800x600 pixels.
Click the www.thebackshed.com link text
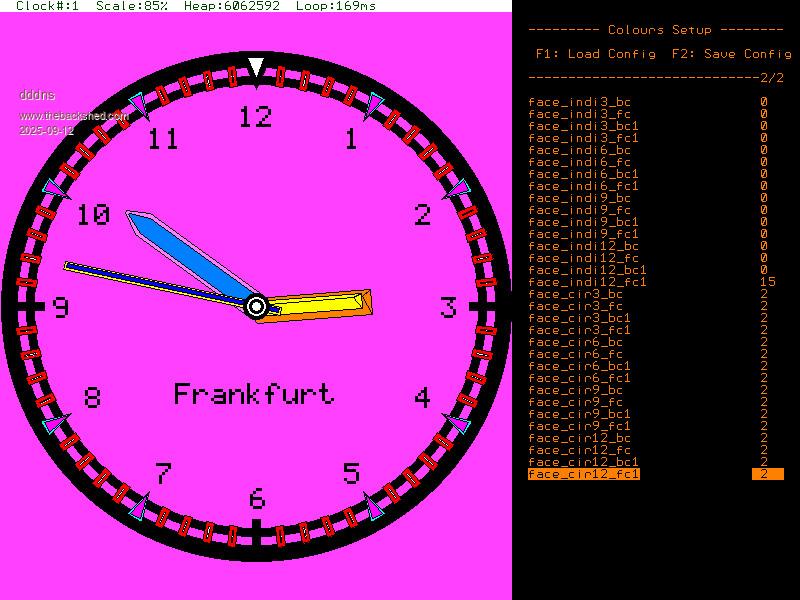pos(74,116)
